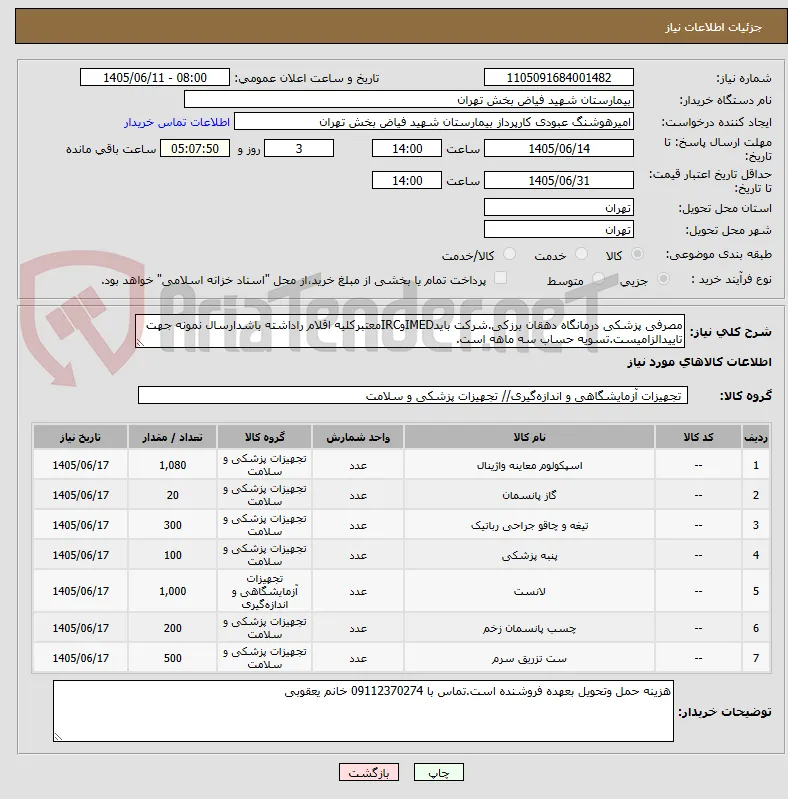Select item چسب پانسمان زخم
Screen dimensions: 788x799
(529, 628)
